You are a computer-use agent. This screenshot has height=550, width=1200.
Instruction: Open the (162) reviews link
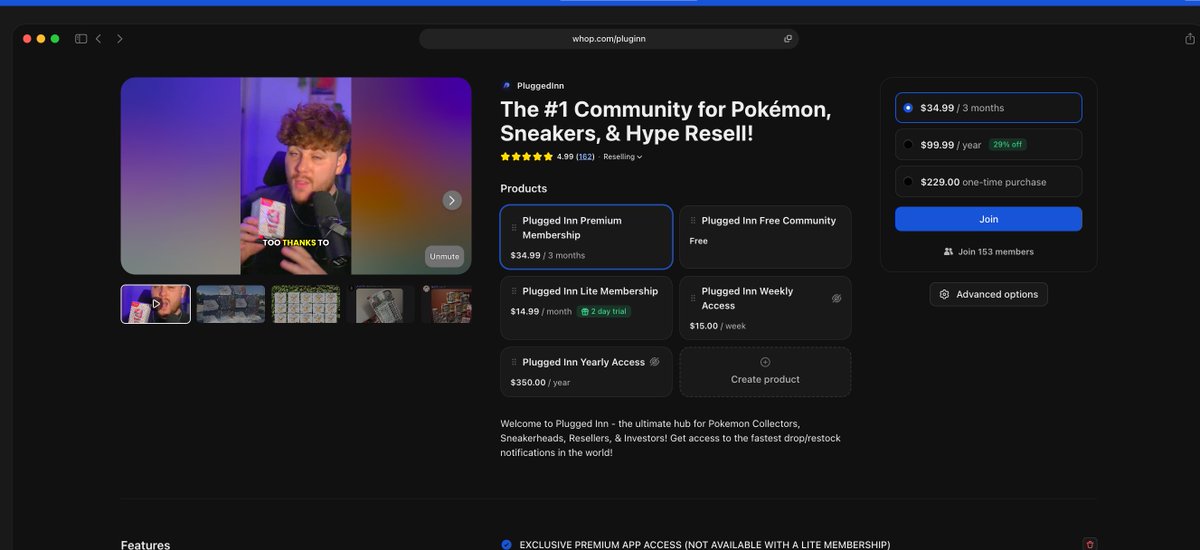click(585, 157)
